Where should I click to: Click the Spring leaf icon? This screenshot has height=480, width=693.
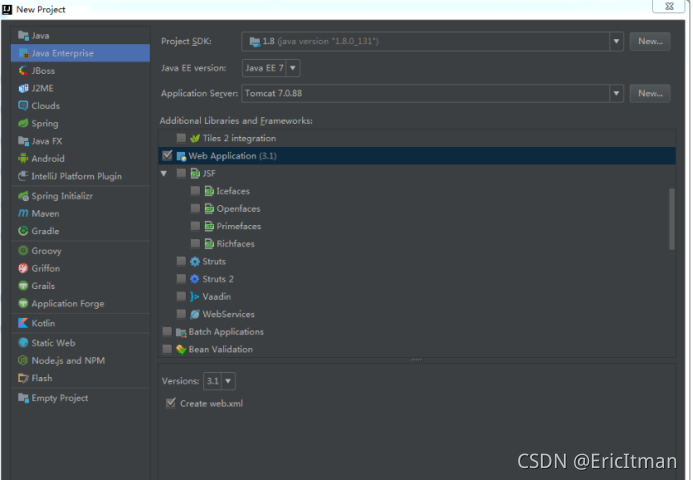[x=23, y=123]
